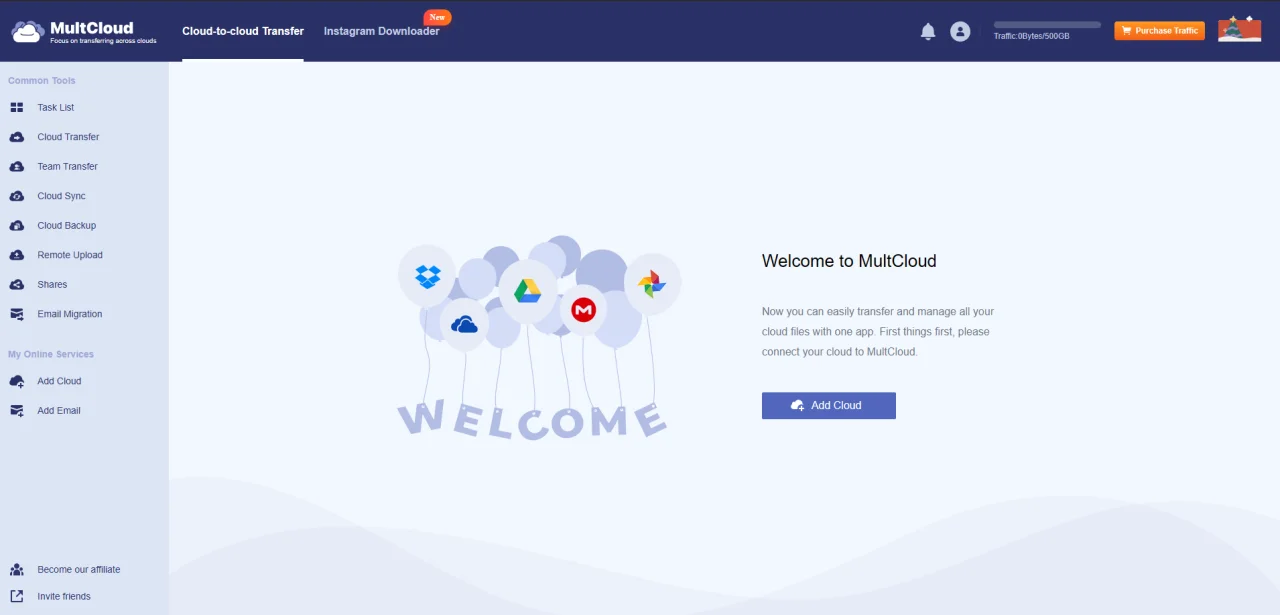Click the Add Email sidebar icon

(x=17, y=410)
